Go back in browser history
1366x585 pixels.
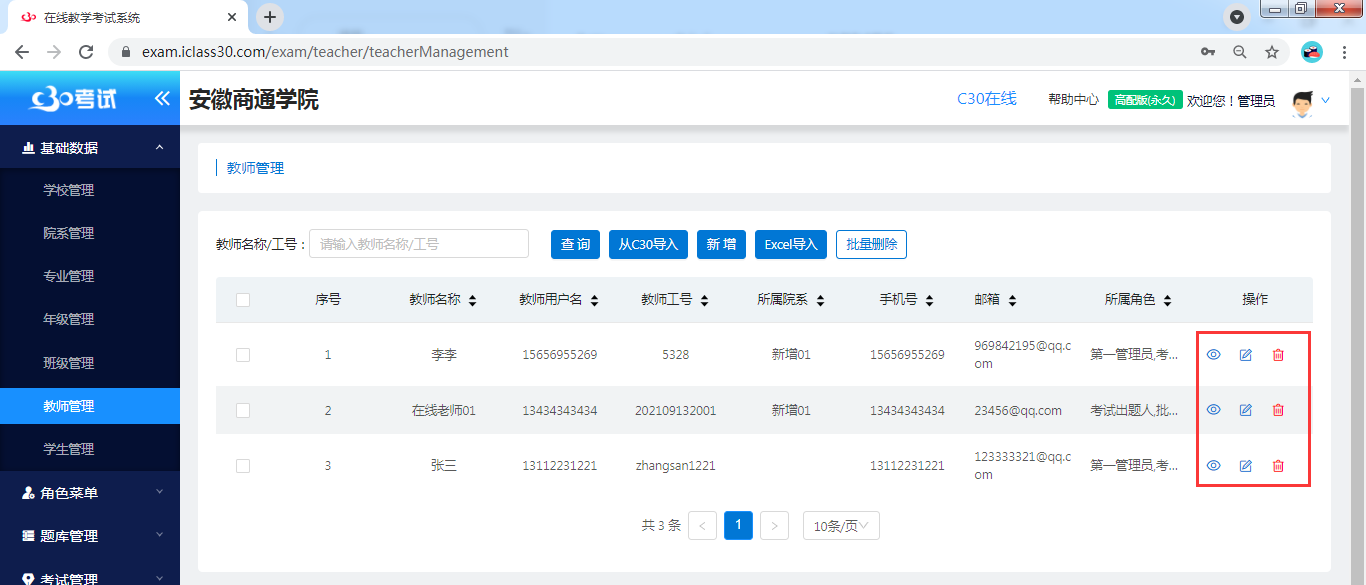point(22,52)
